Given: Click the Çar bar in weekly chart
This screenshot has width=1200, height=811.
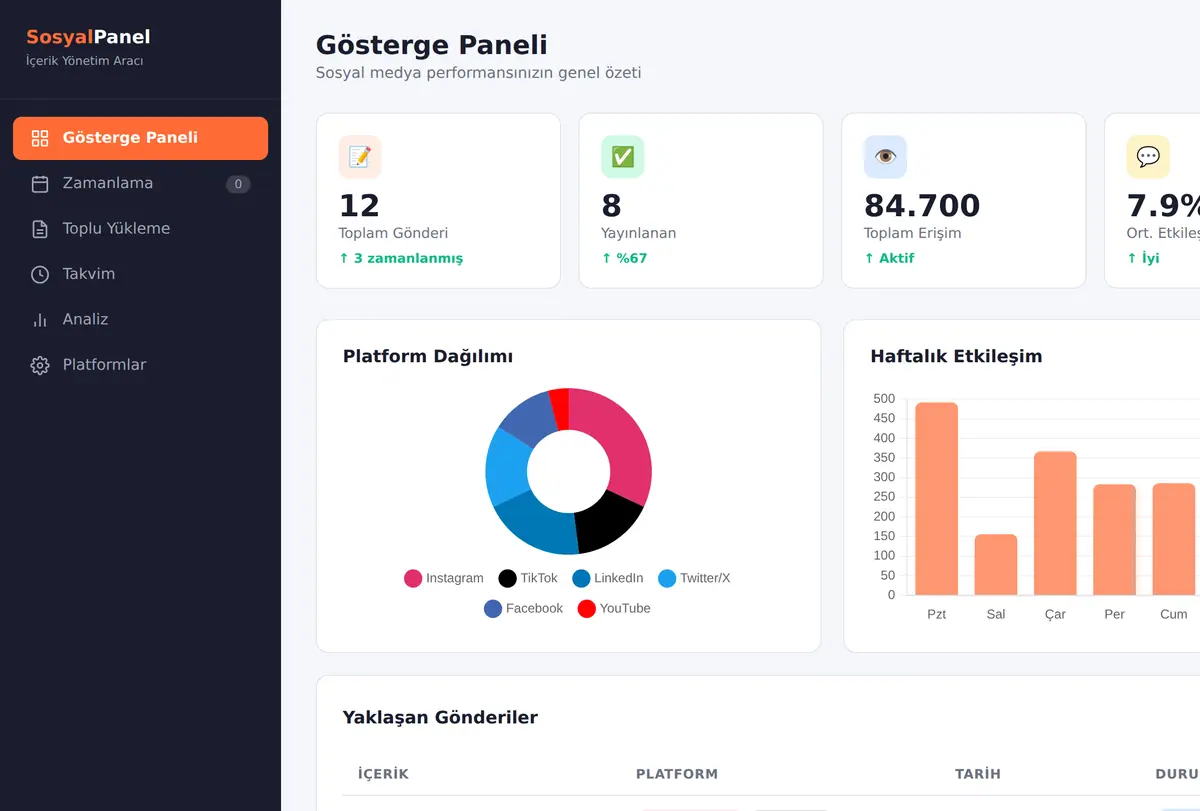Looking at the screenshot, I should coord(1055,523).
